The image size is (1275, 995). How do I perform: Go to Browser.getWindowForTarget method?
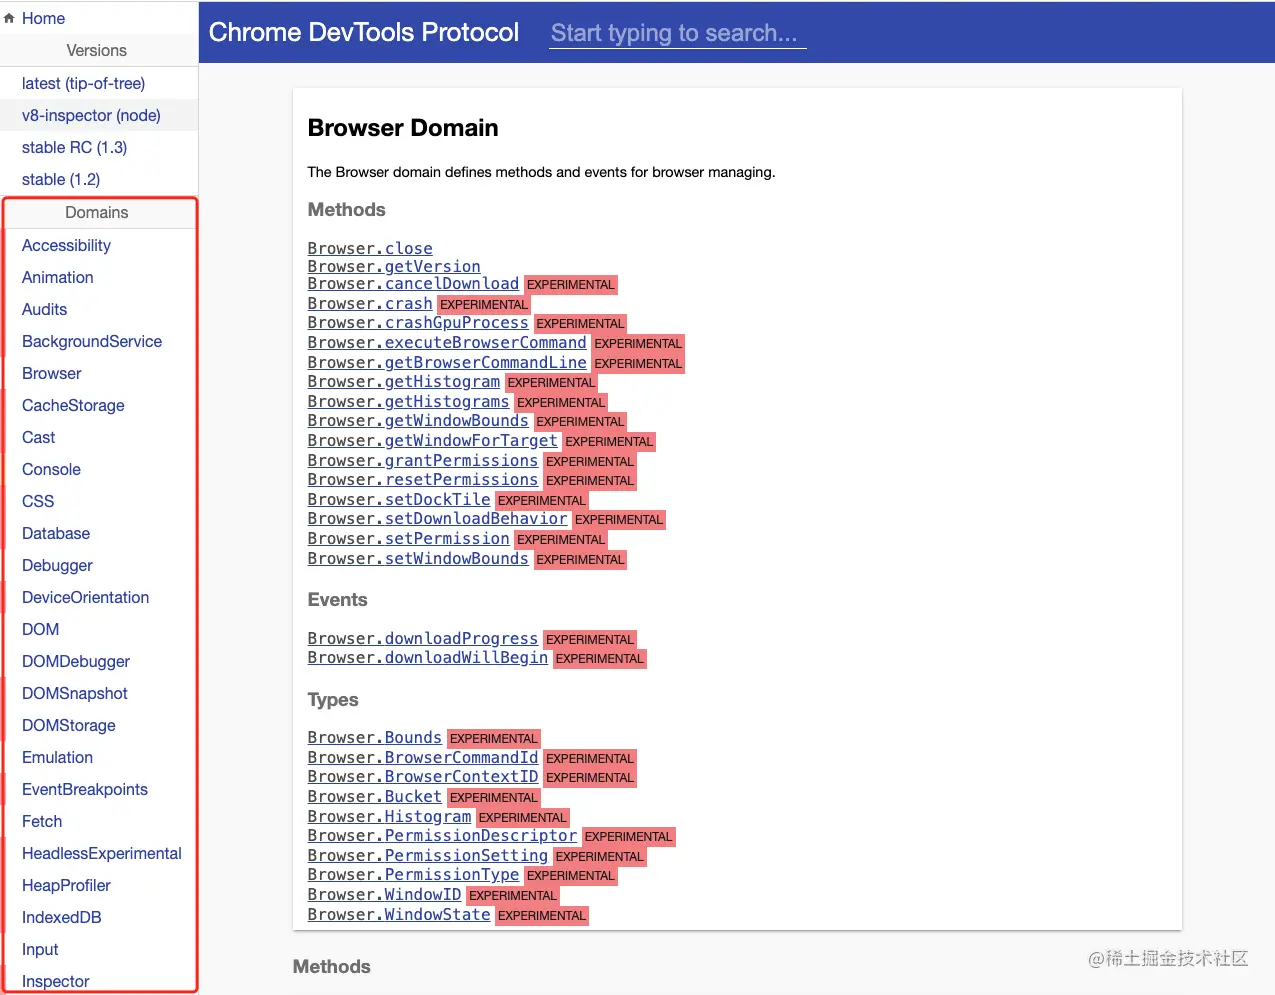coord(433,440)
